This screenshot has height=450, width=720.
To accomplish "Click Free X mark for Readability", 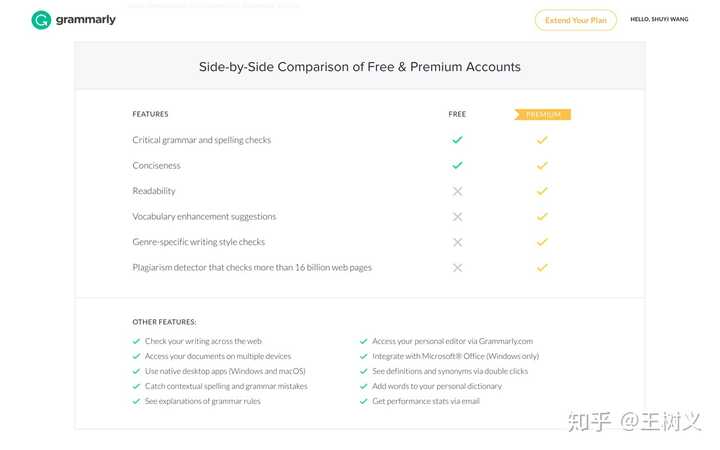I will pos(457,191).
